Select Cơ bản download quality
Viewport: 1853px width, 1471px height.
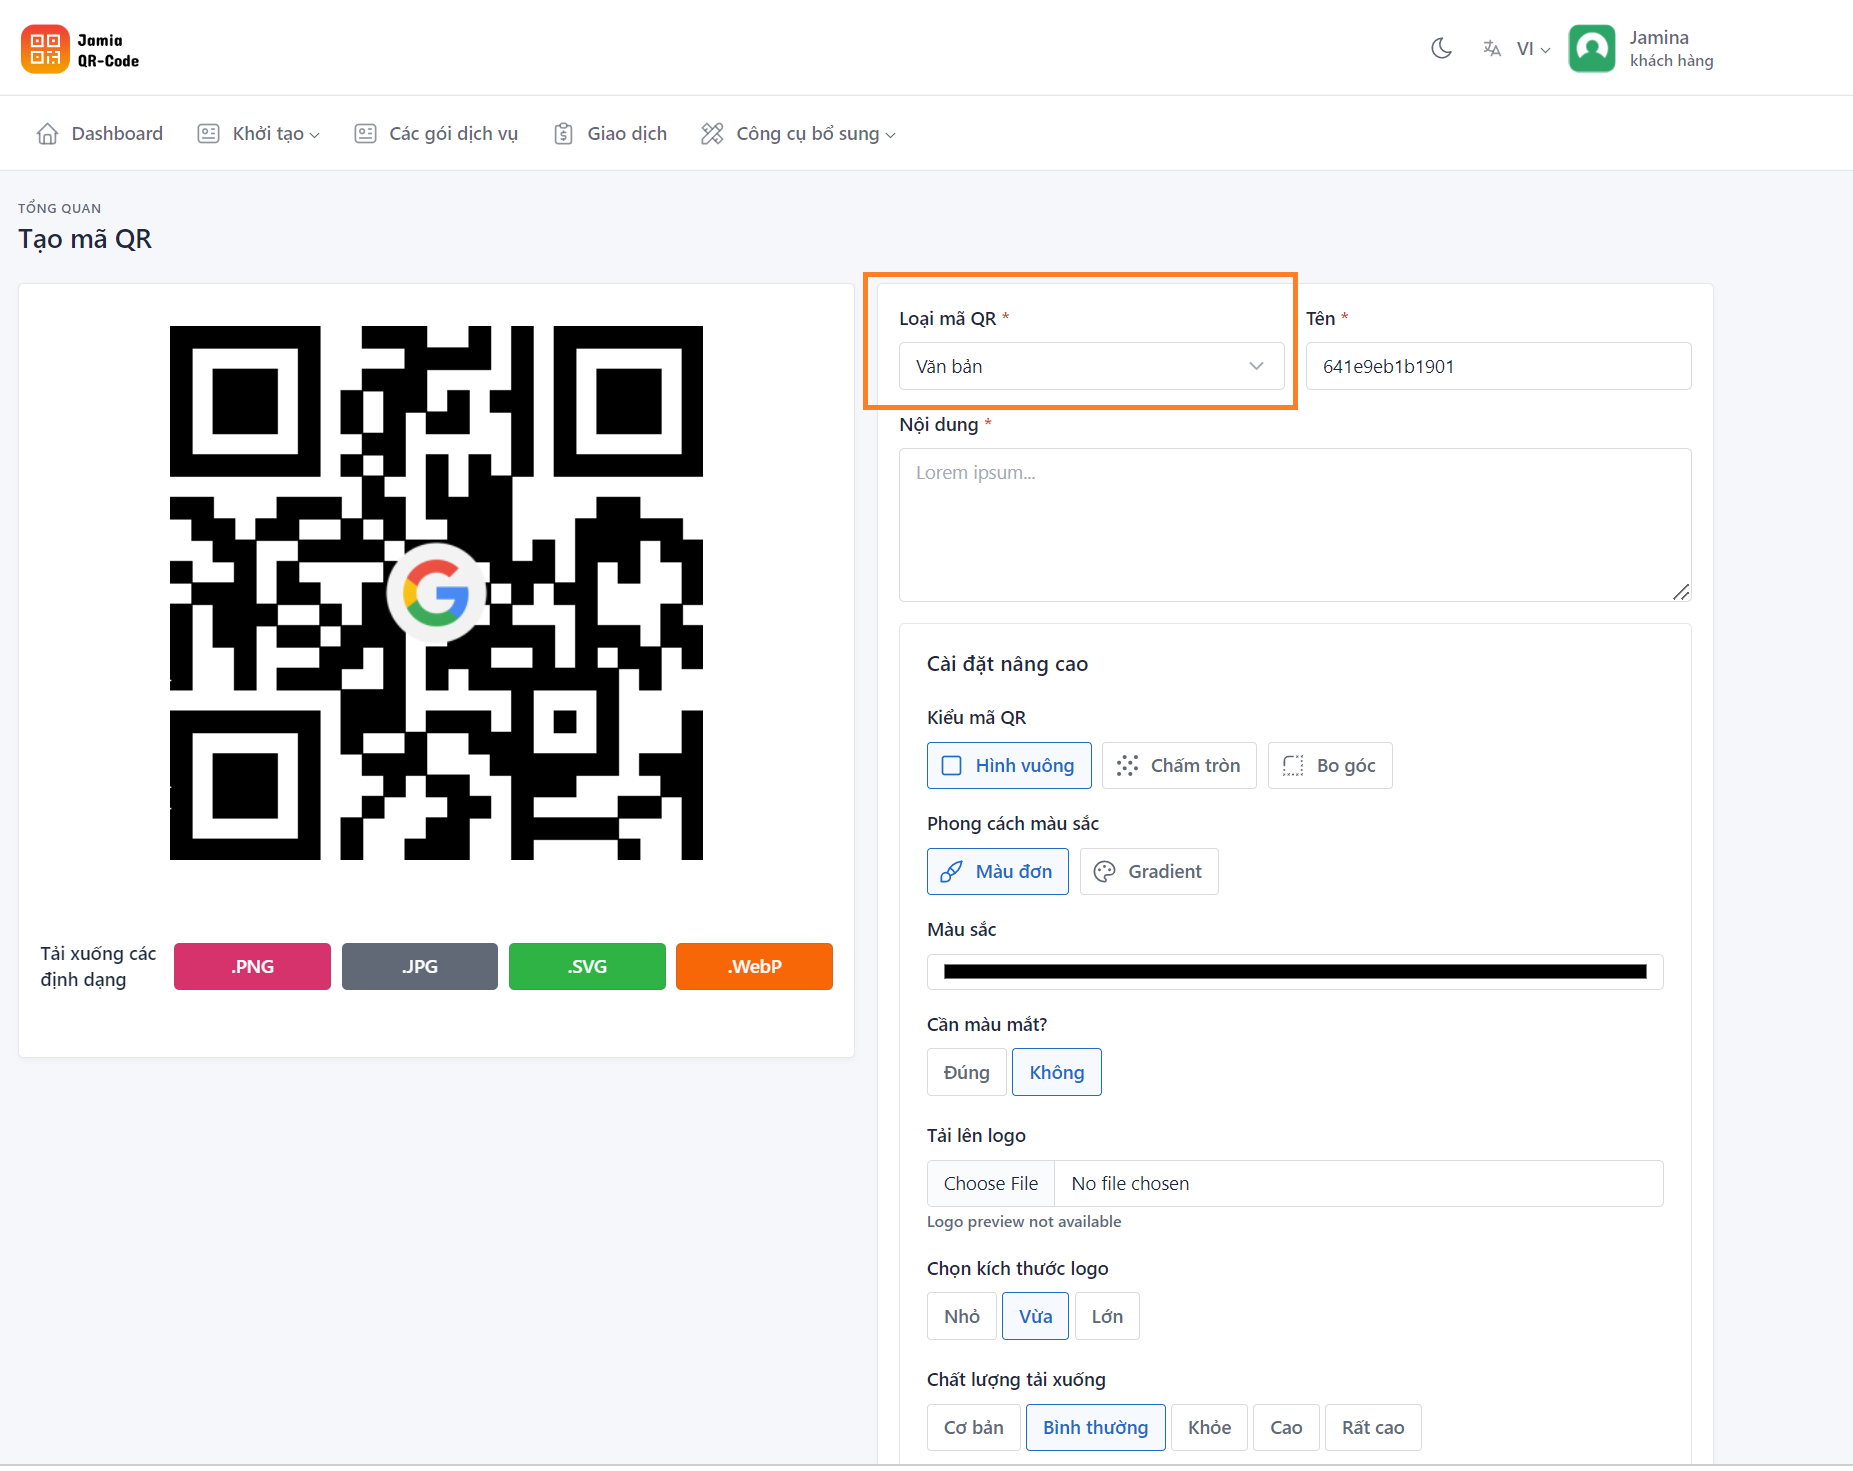click(x=974, y=1427)
